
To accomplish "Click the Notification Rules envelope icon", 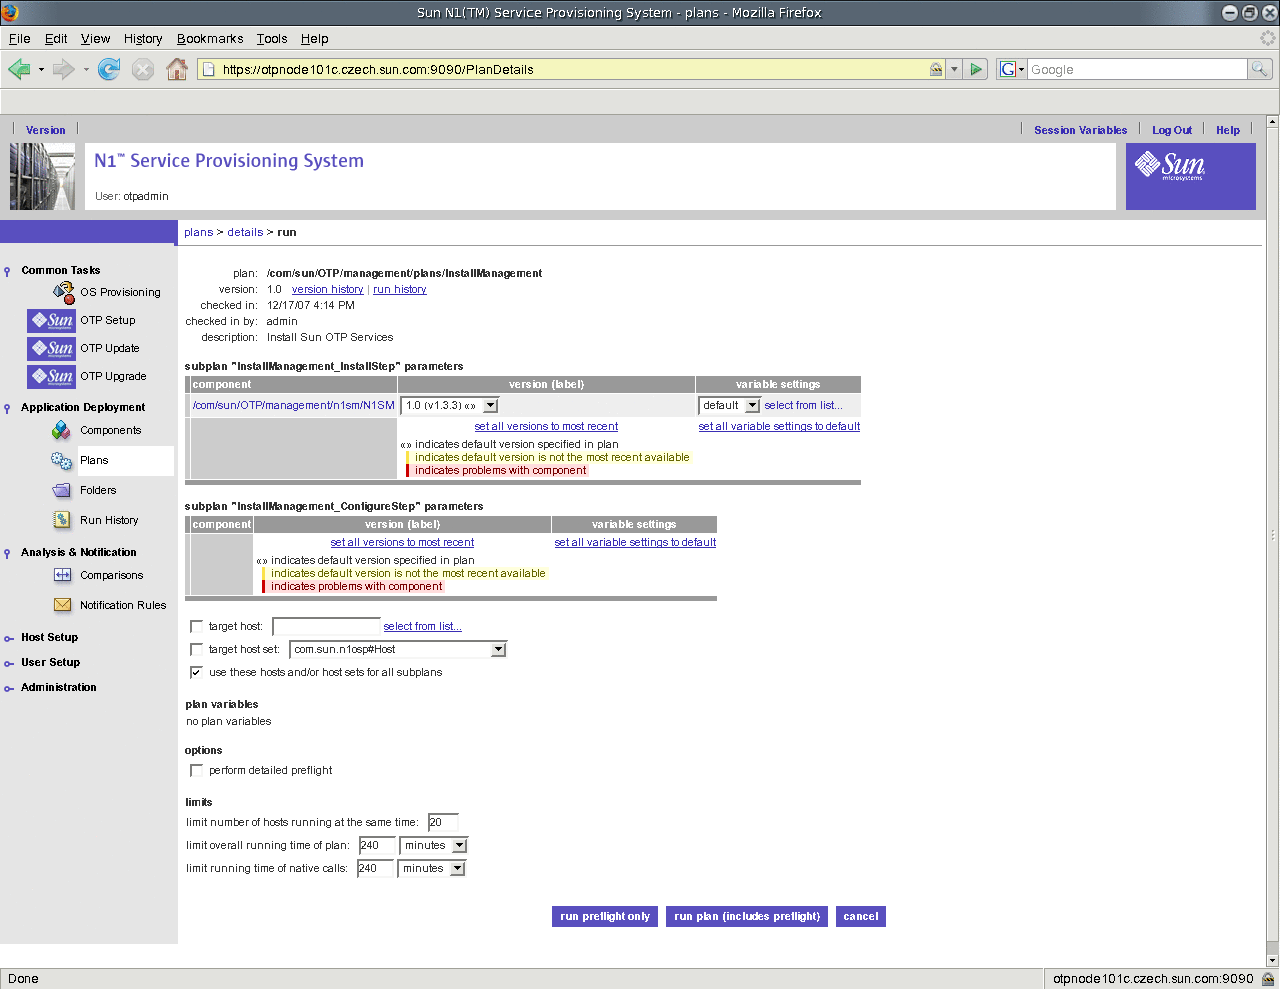I will (x=62, y=605).
